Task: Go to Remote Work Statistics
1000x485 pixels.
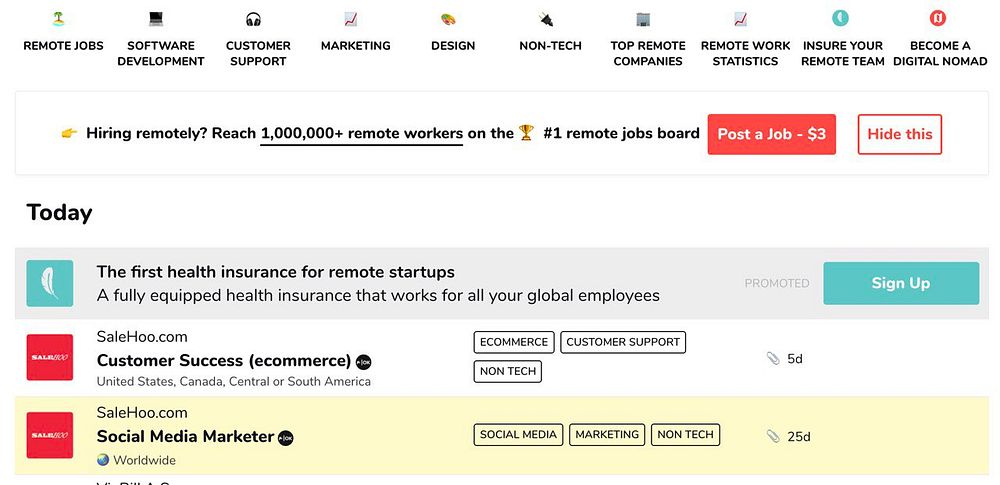Action: click(x=745, y=53)
